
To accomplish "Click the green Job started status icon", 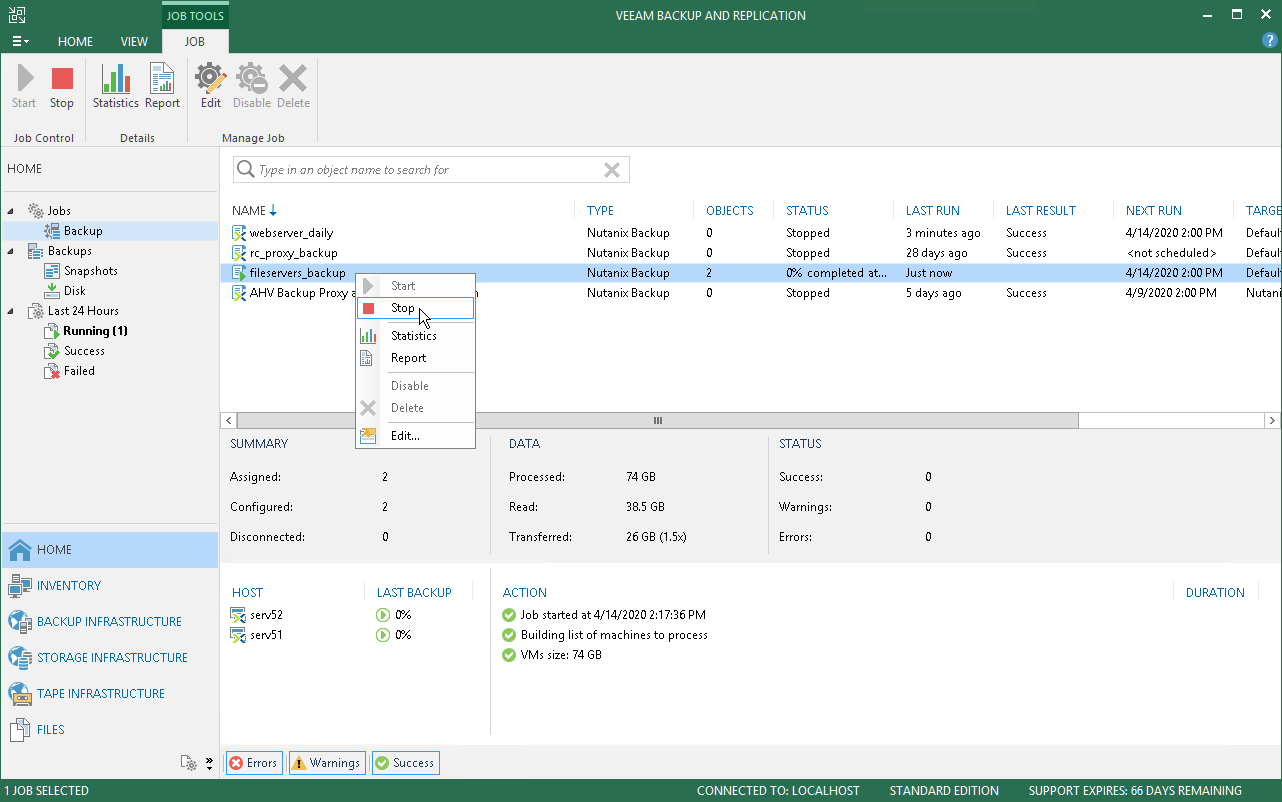I will [x=510, y=615].
